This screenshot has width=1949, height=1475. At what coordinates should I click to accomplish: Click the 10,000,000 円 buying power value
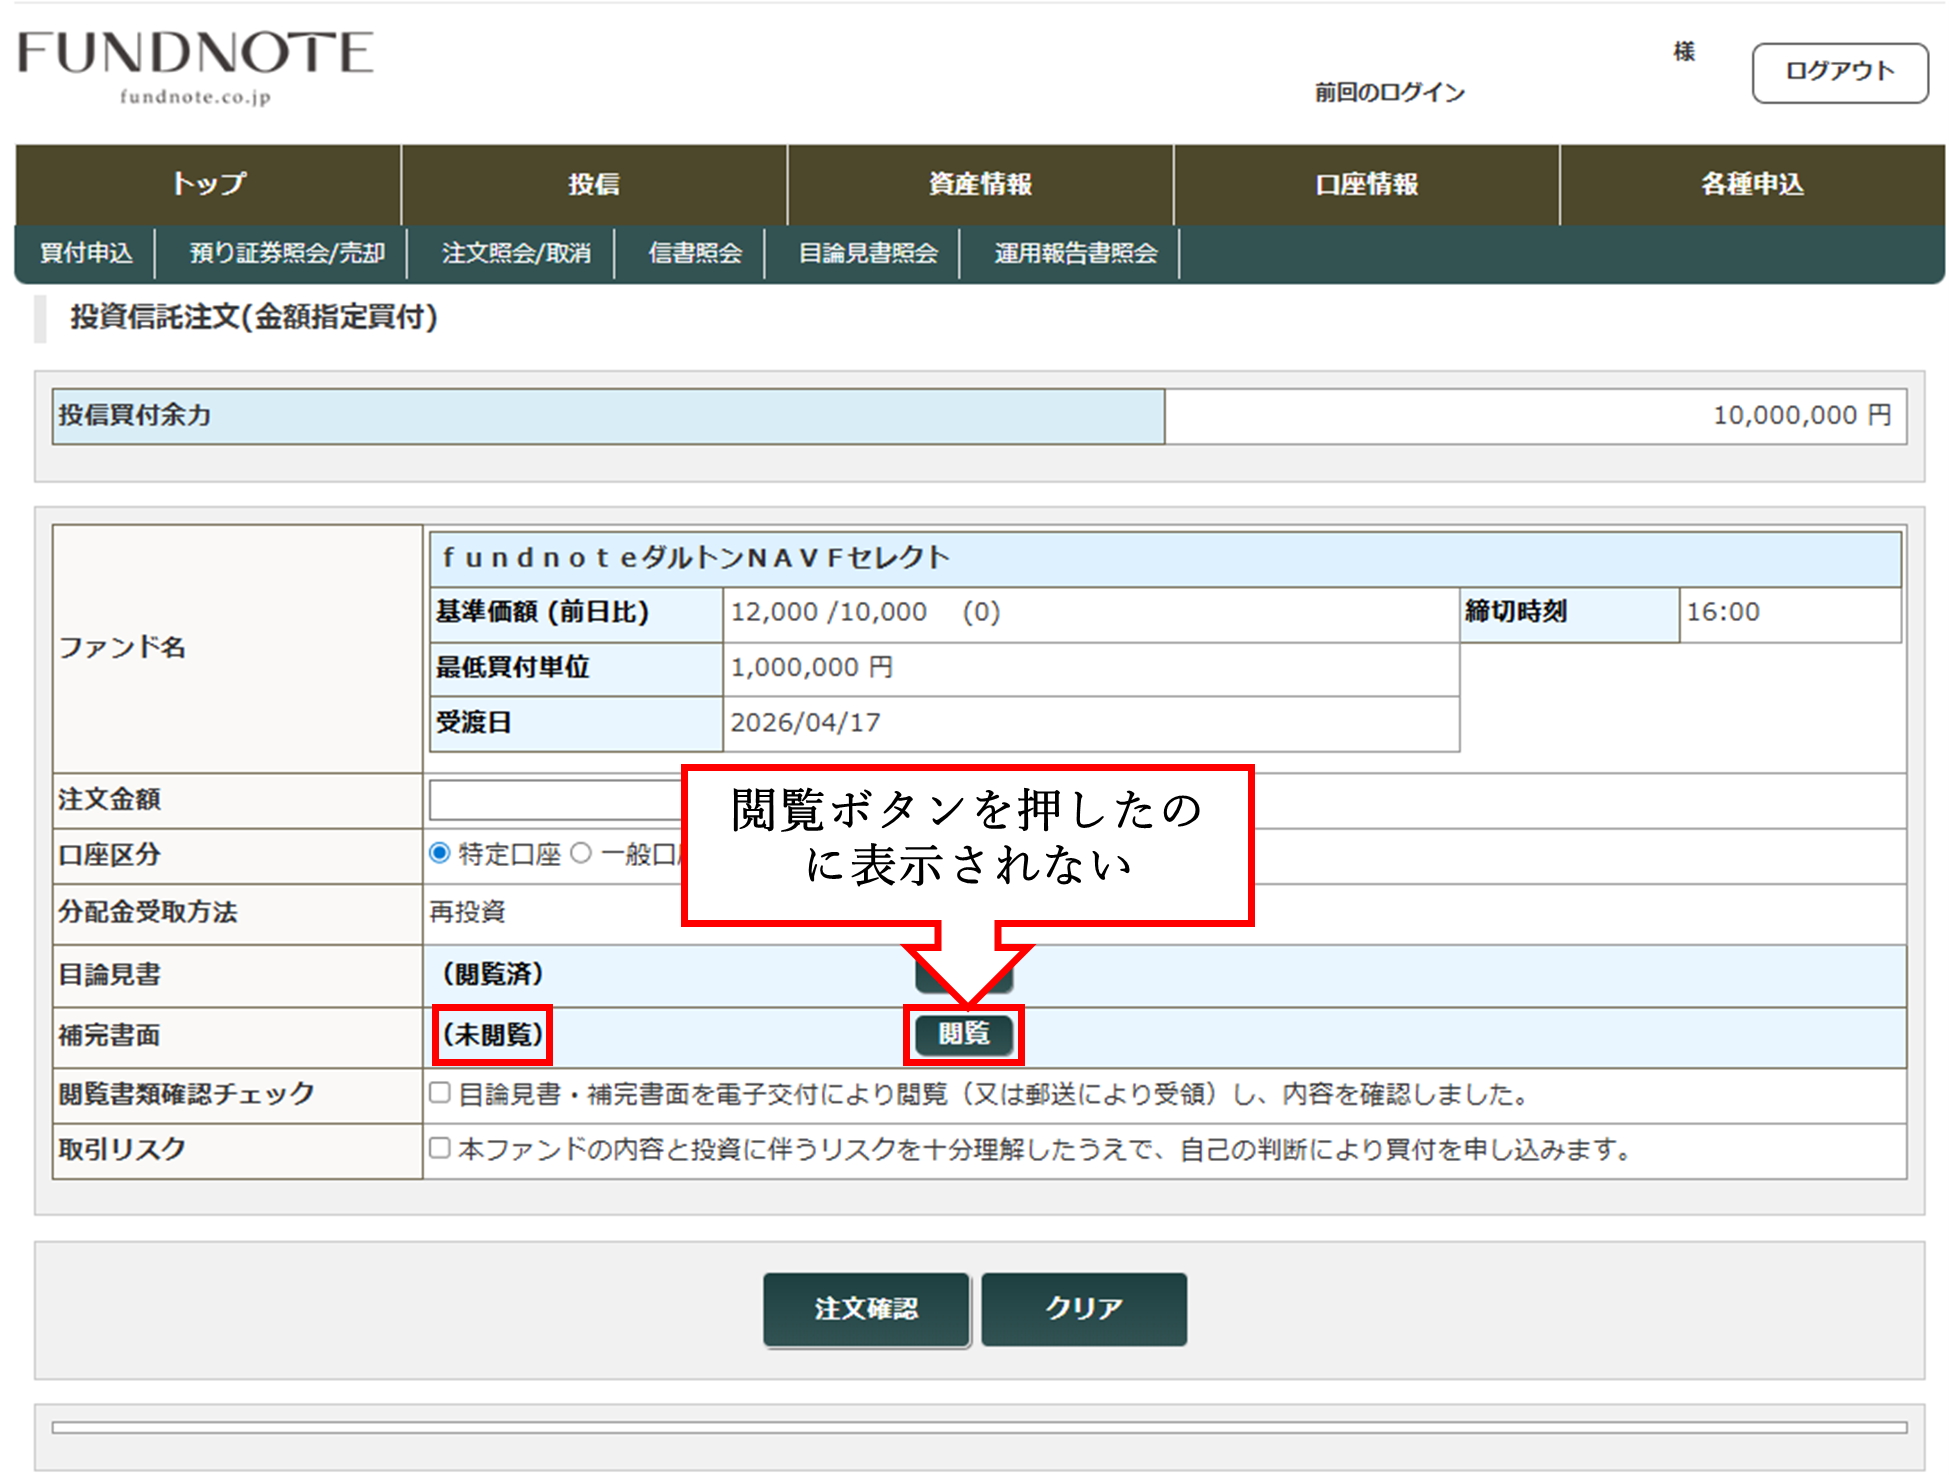1802,415
